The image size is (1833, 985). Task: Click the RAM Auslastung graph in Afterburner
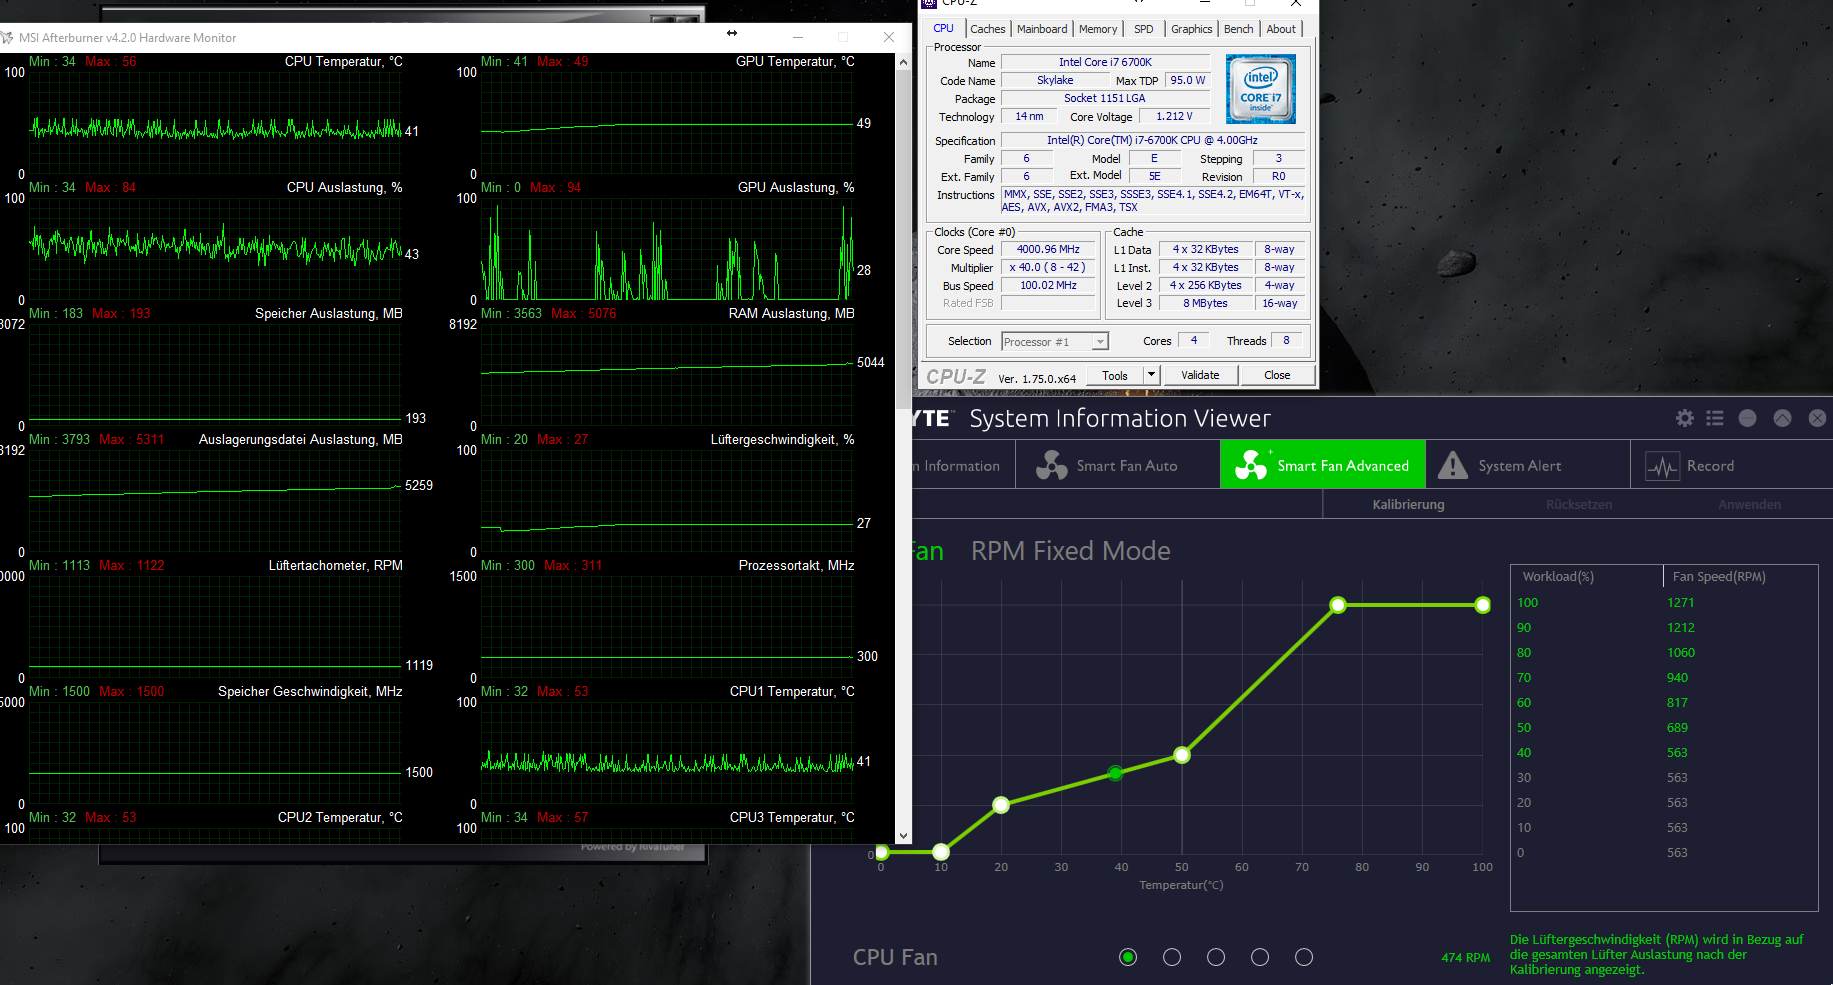point(667,376)
